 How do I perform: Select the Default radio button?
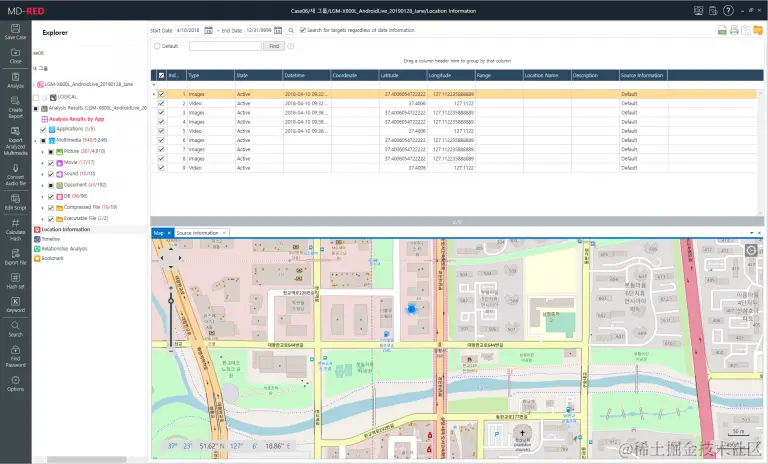click(x=157, y=46)
